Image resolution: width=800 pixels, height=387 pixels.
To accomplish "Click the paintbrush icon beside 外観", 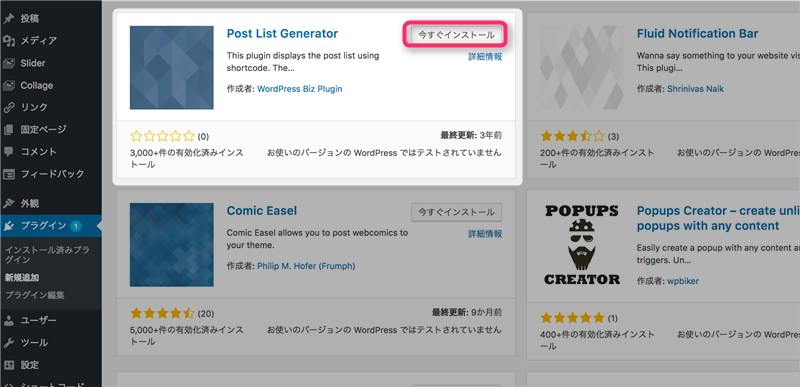I will 9,203.
